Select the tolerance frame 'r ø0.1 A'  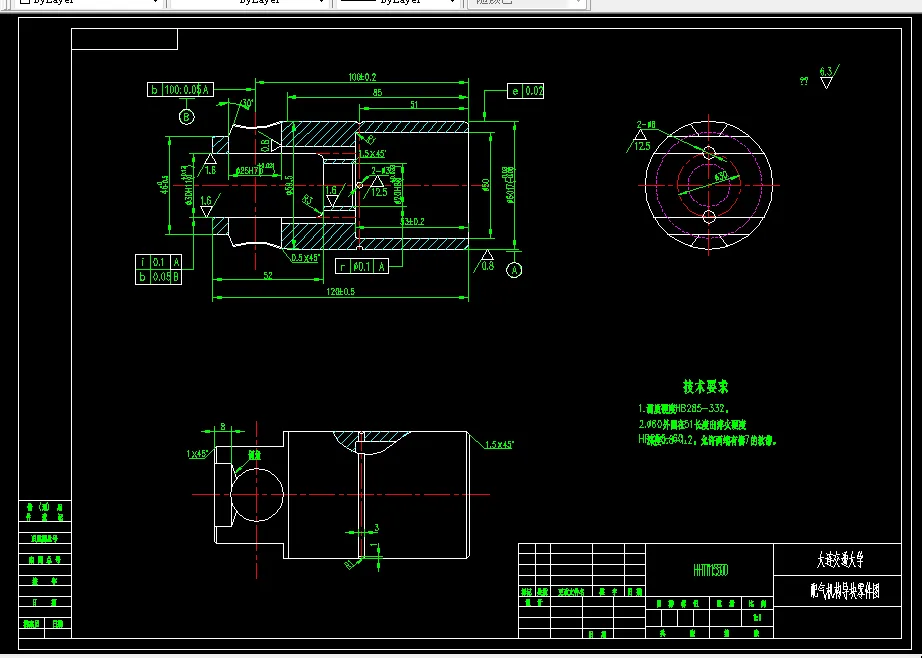click(x=362, y=266)
